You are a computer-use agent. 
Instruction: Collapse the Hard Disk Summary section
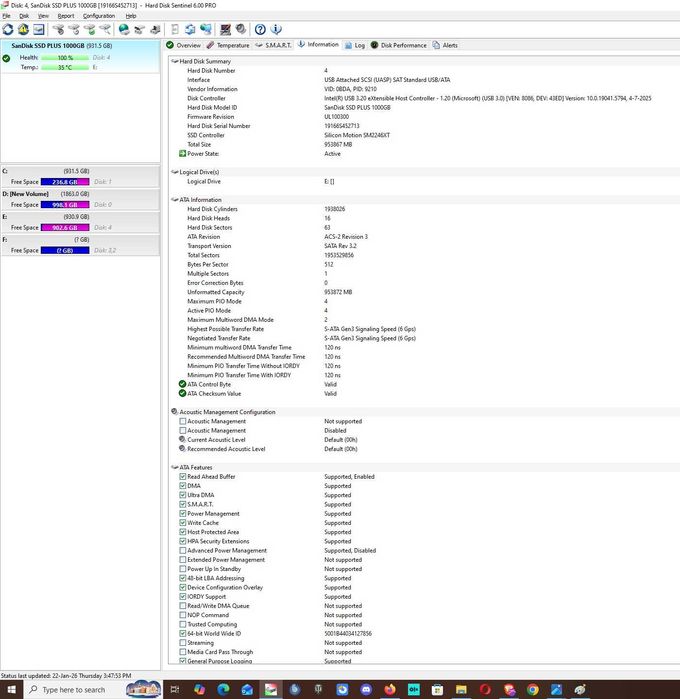click(x=174, y=61)
